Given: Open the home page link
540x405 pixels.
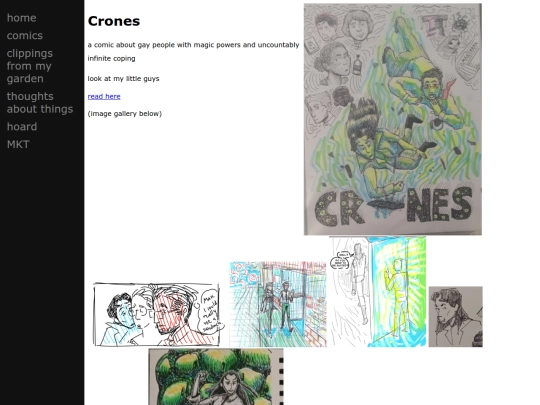Looking at the screenshot, I should point(21,18).
